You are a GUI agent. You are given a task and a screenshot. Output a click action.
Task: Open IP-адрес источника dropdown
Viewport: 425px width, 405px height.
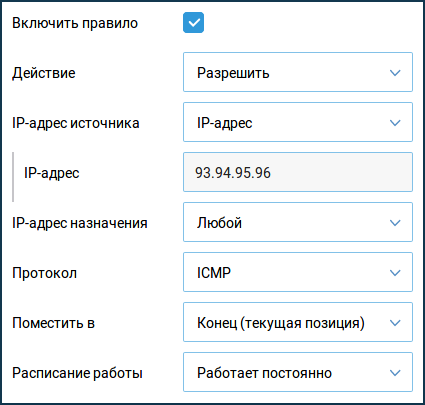click(298, 122)
